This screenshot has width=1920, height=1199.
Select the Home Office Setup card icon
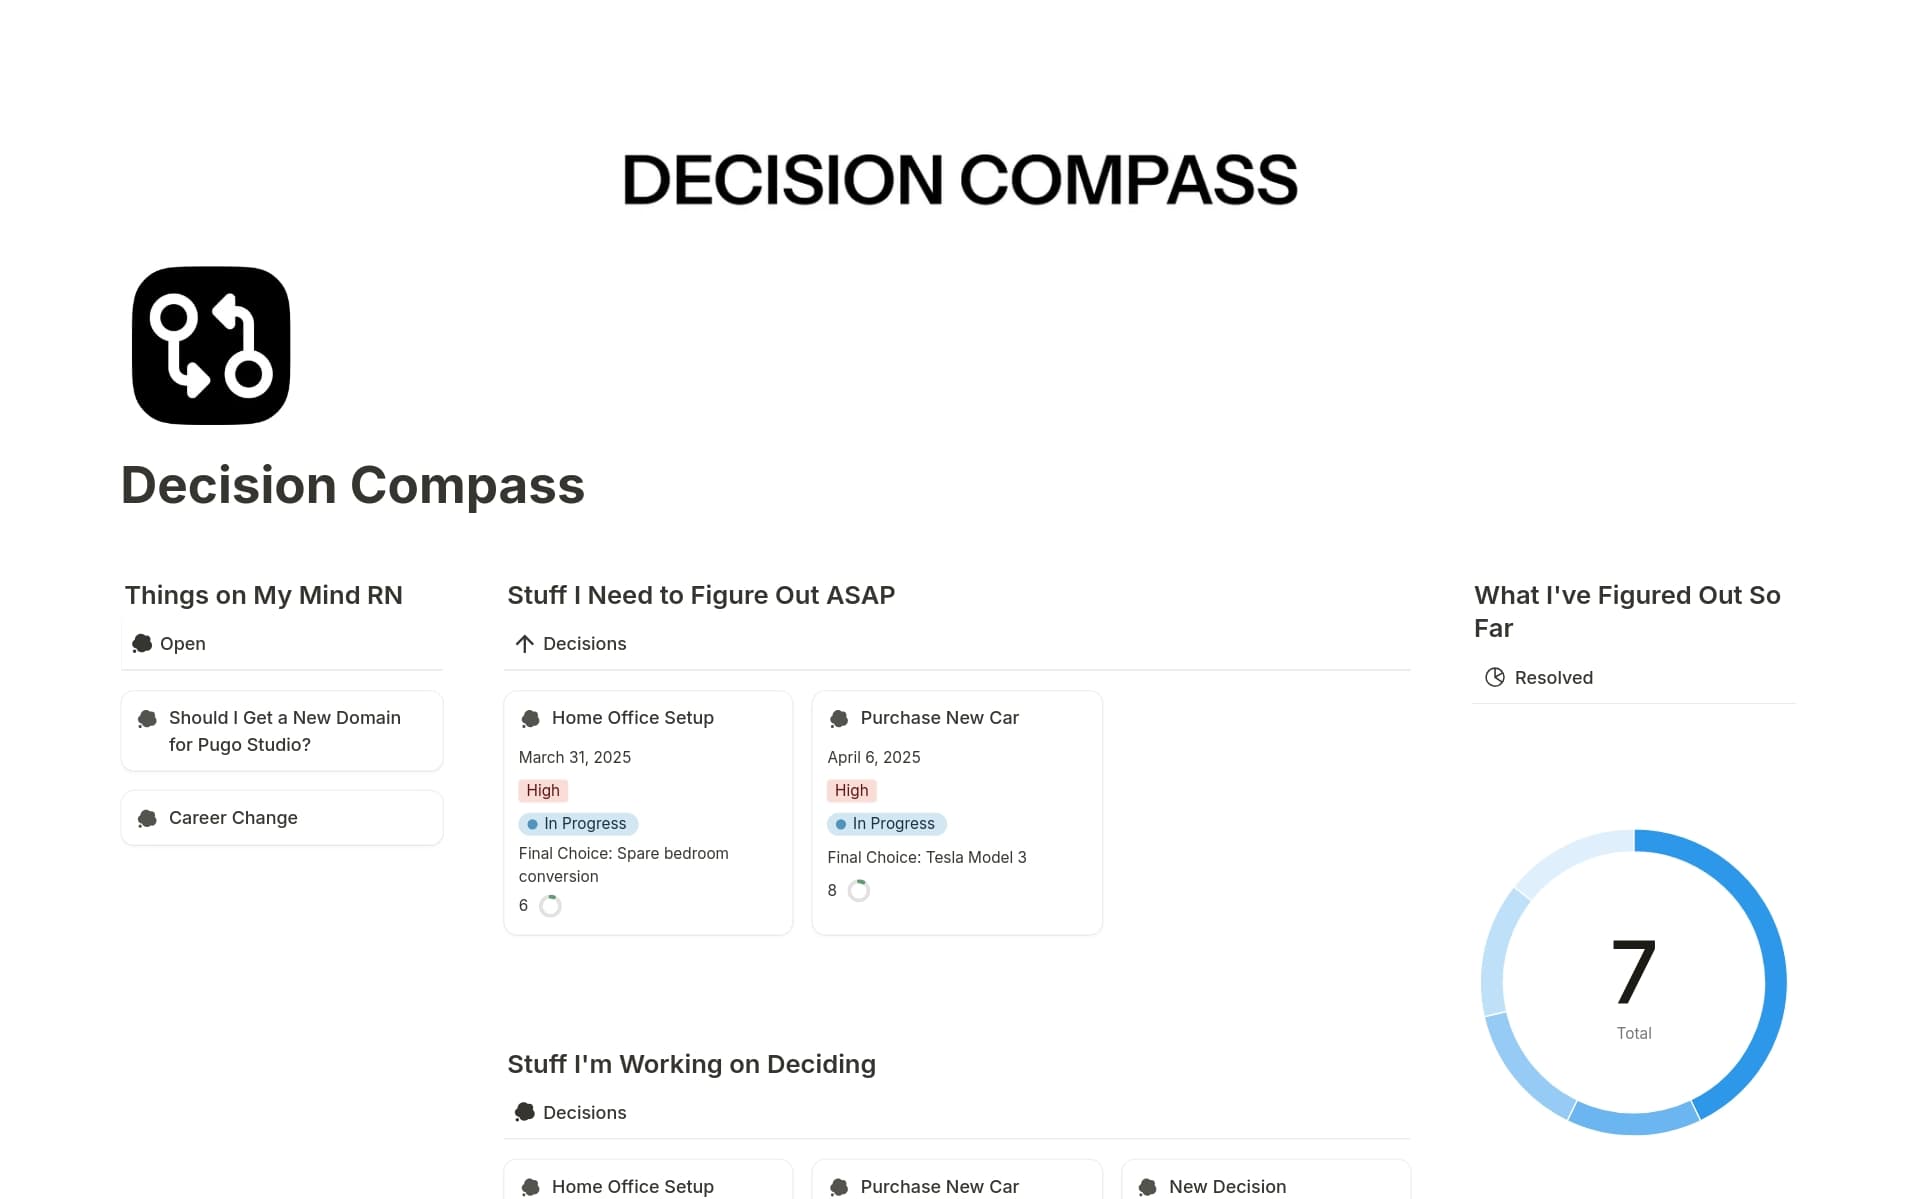tap(530, 717)
